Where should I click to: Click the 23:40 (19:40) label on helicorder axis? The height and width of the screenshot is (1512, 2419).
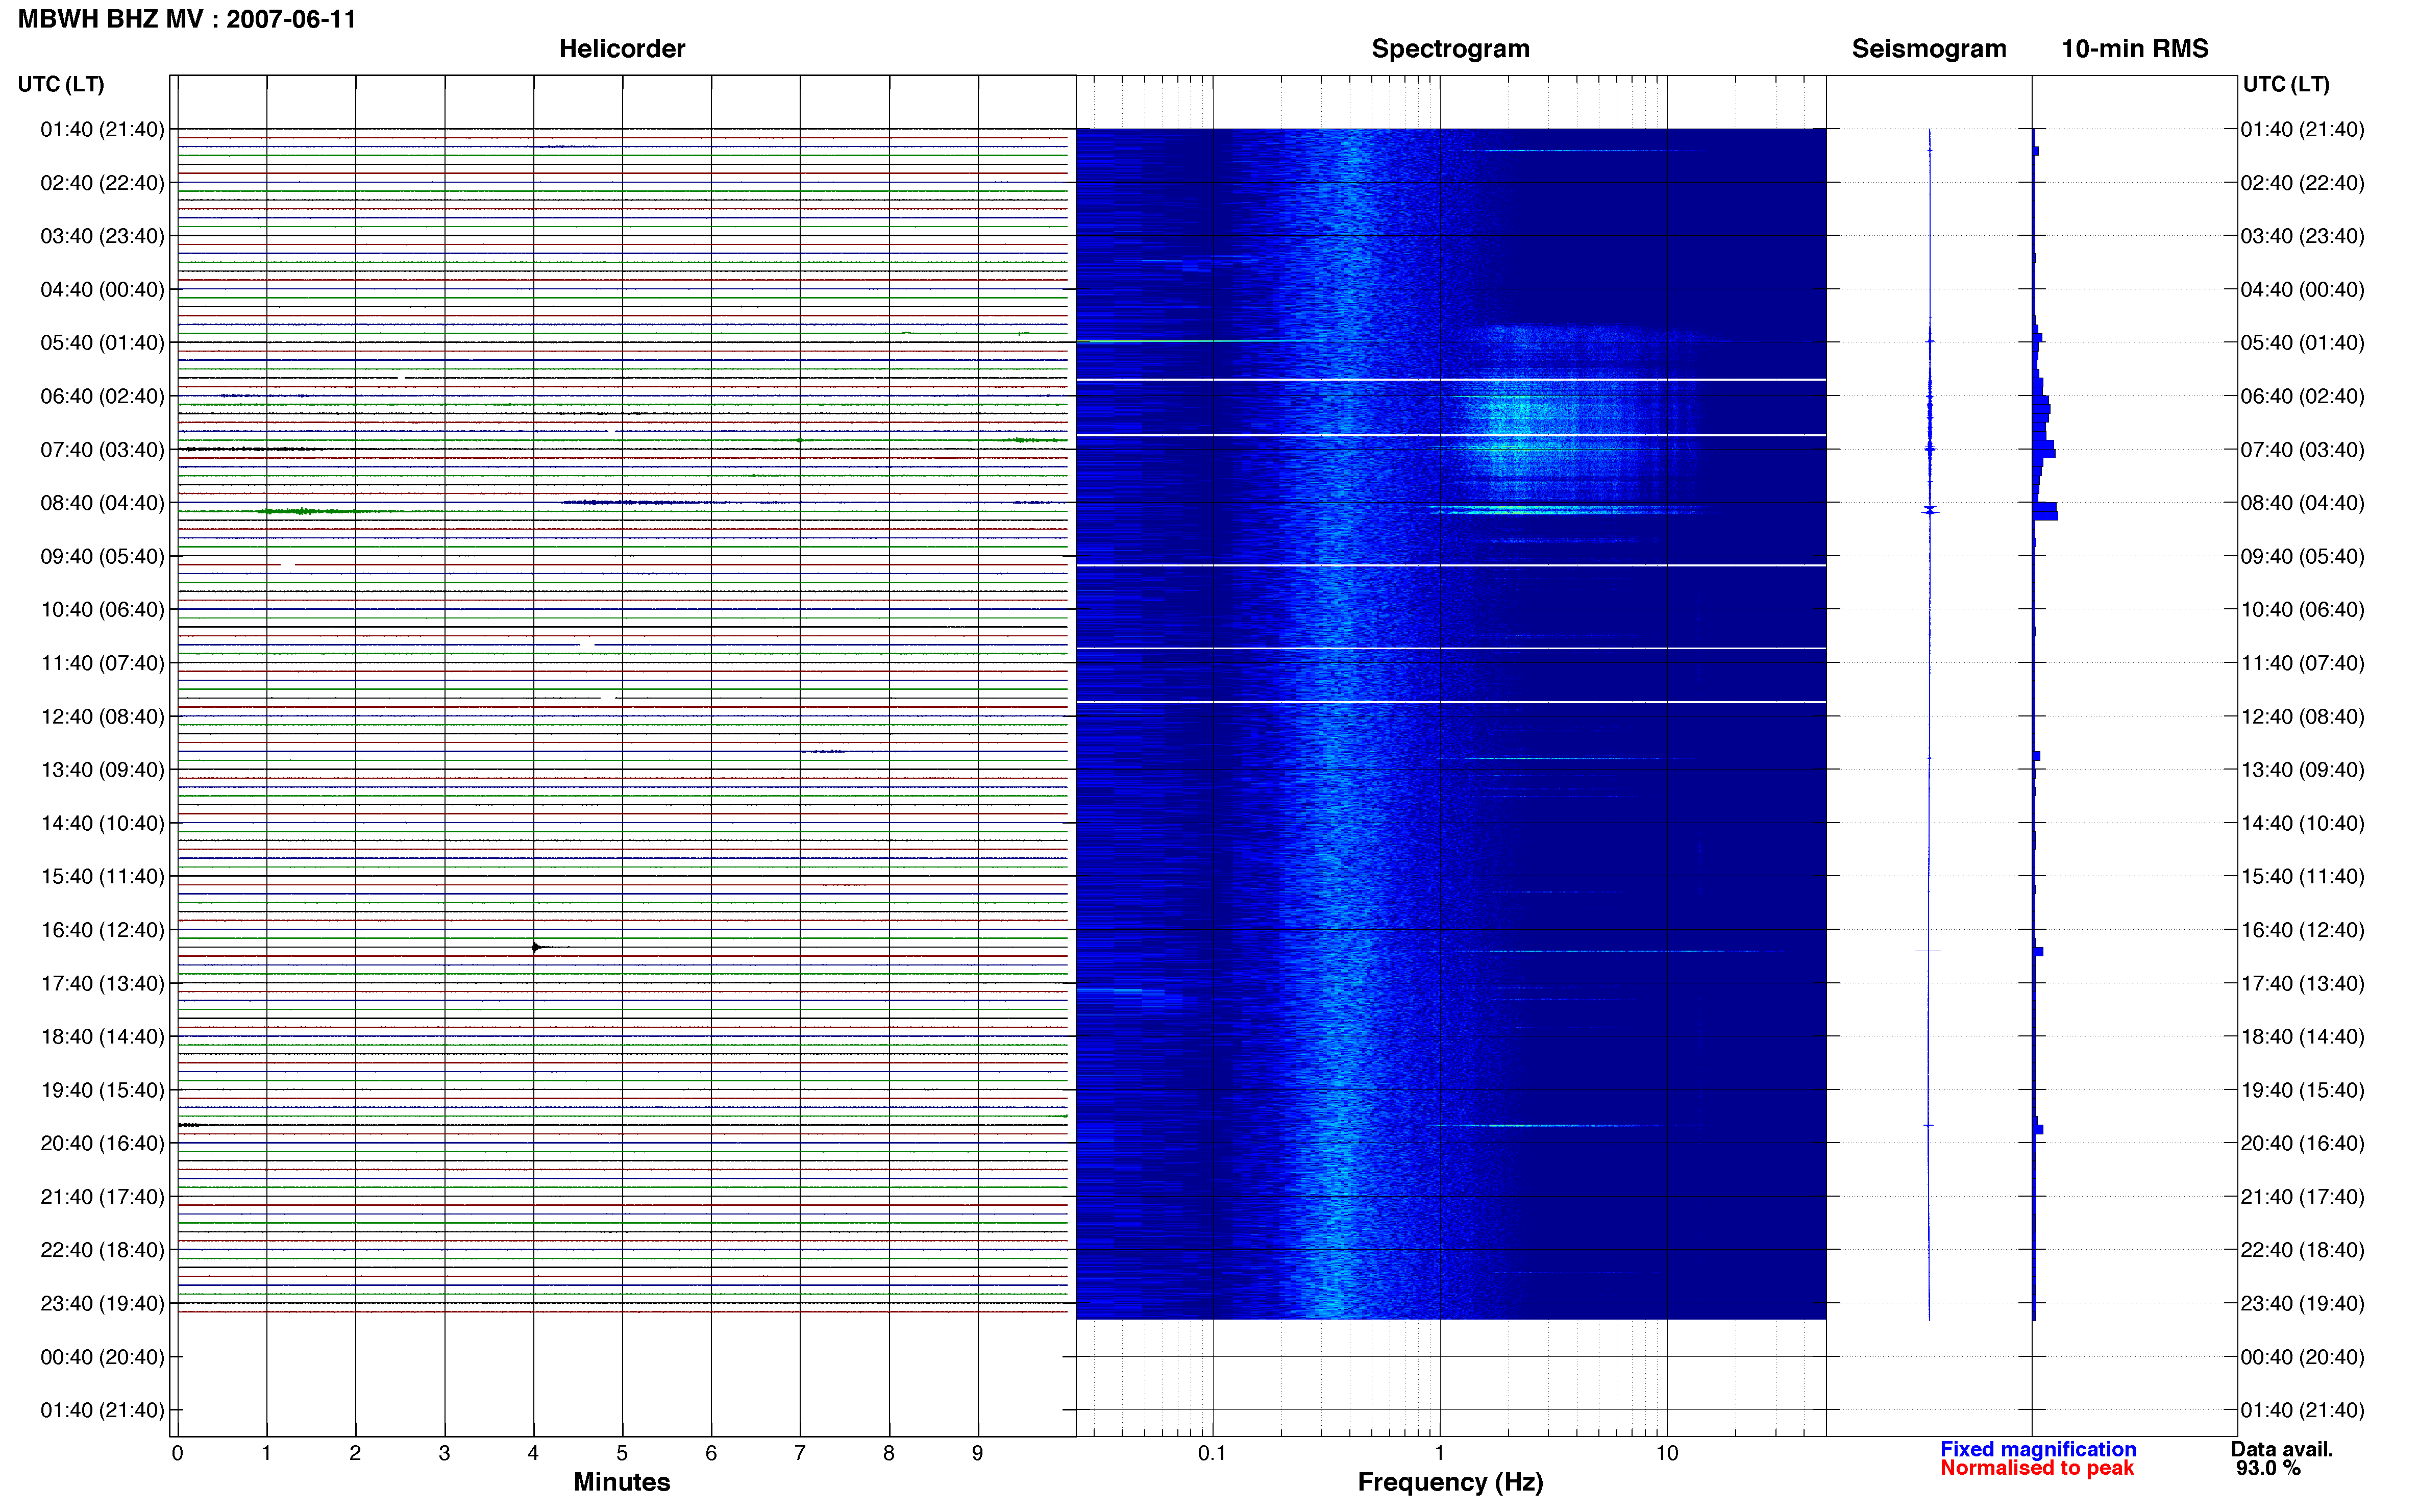coord(102,1303)
